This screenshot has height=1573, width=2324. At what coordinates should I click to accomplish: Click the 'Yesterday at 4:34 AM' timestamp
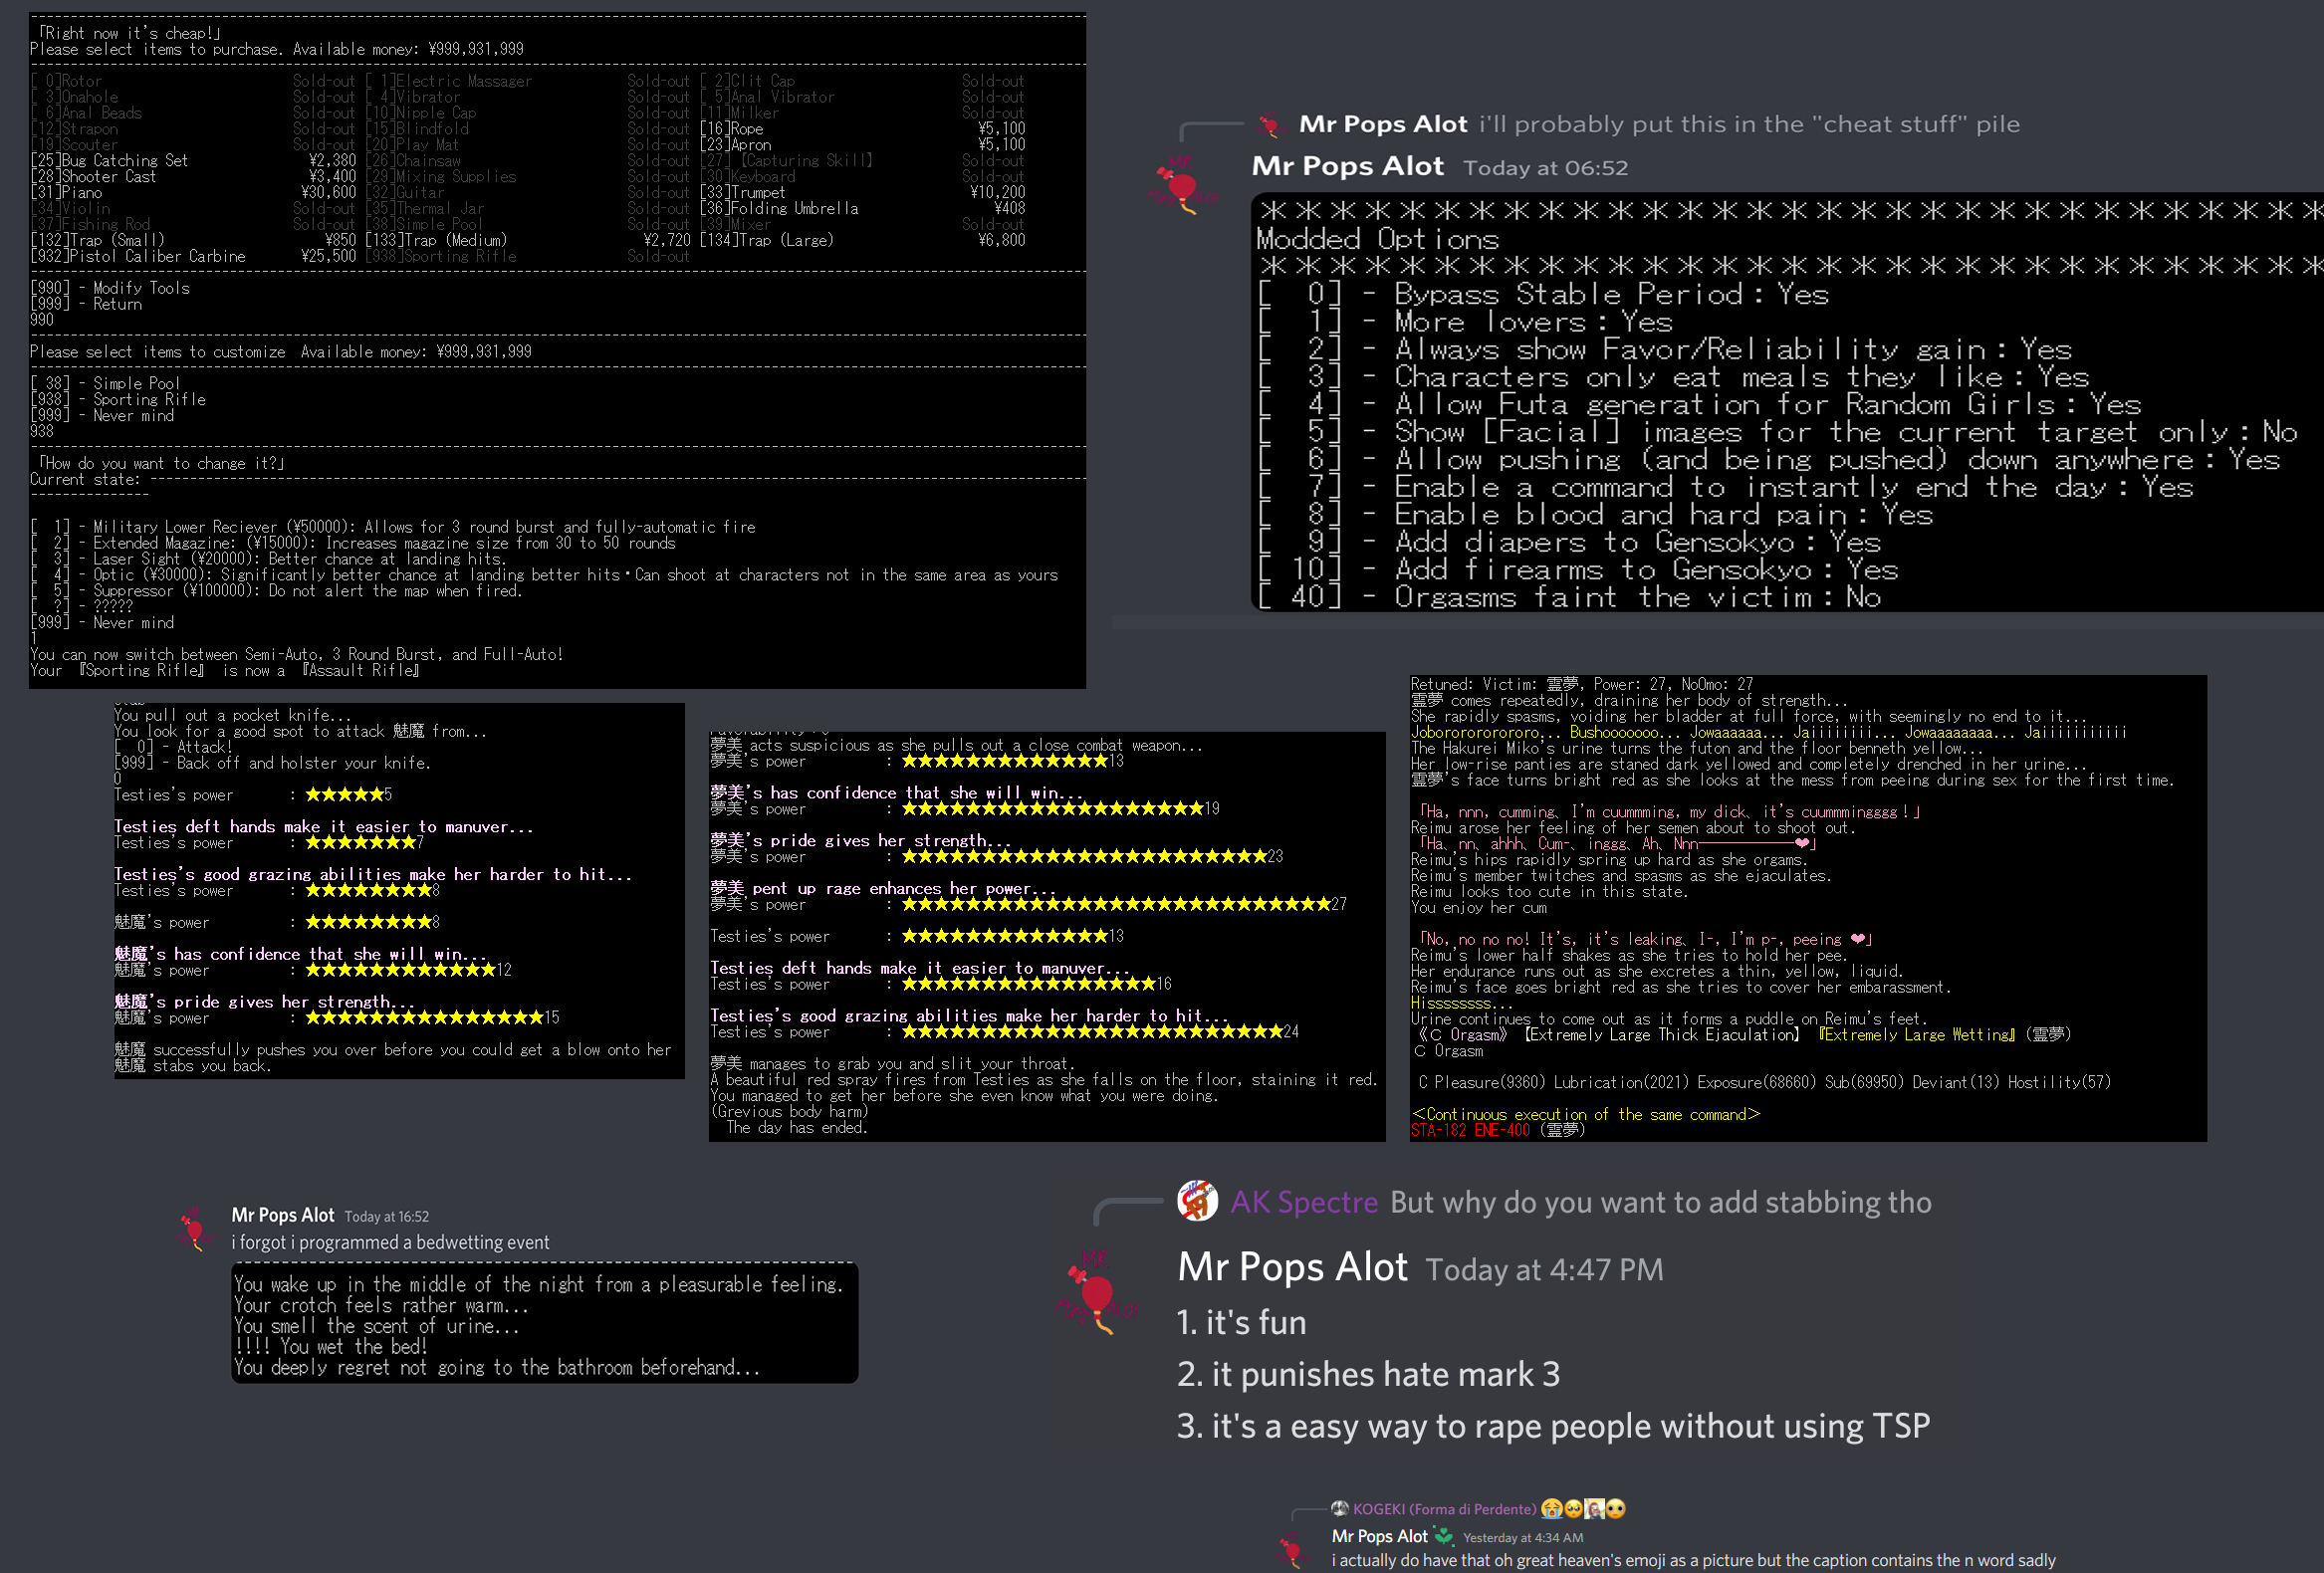point(1522,1537)
